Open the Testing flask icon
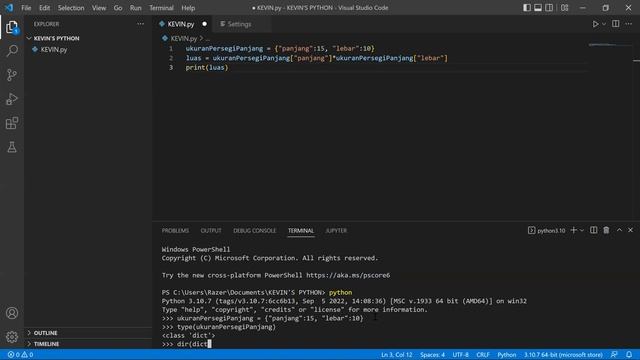 (12, 147)
